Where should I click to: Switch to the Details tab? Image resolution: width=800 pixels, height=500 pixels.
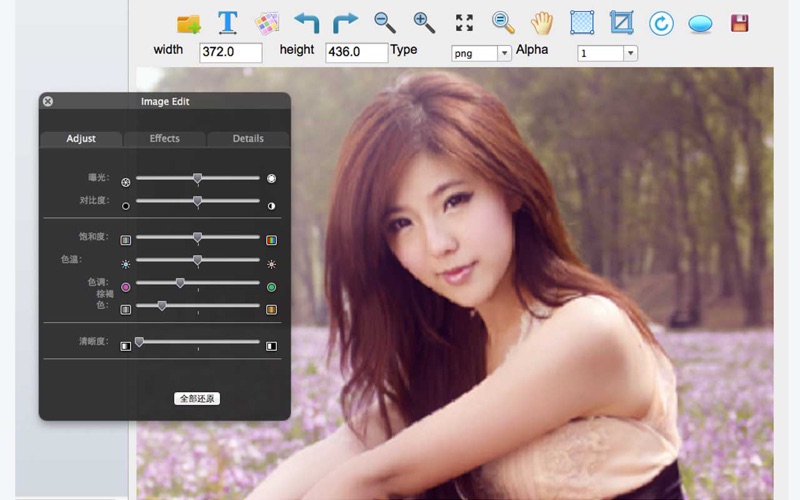click(248, 139)
